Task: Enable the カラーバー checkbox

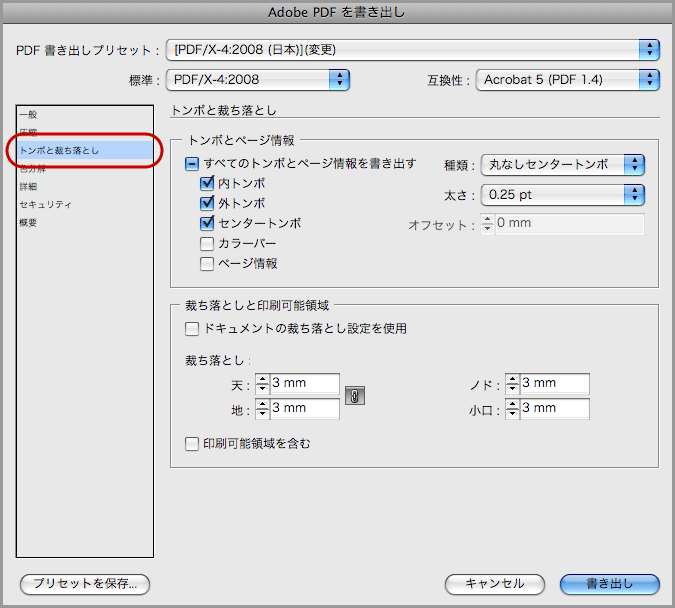Action: point(207,243)
